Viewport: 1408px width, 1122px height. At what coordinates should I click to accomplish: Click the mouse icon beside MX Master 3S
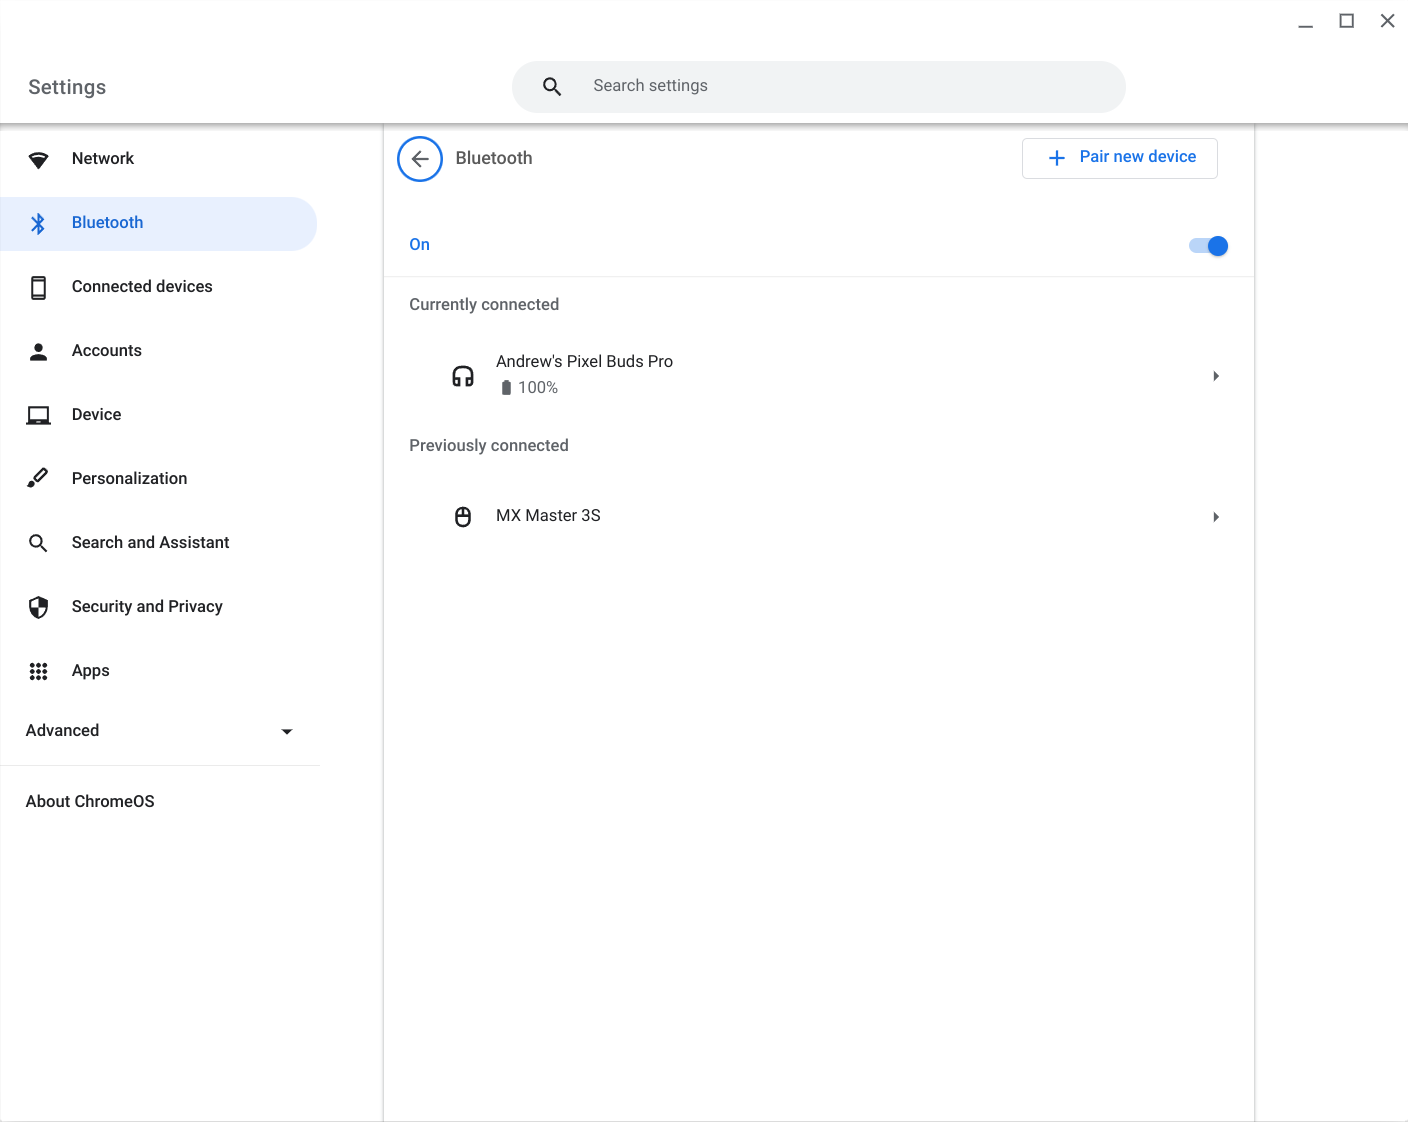(463, 516)
